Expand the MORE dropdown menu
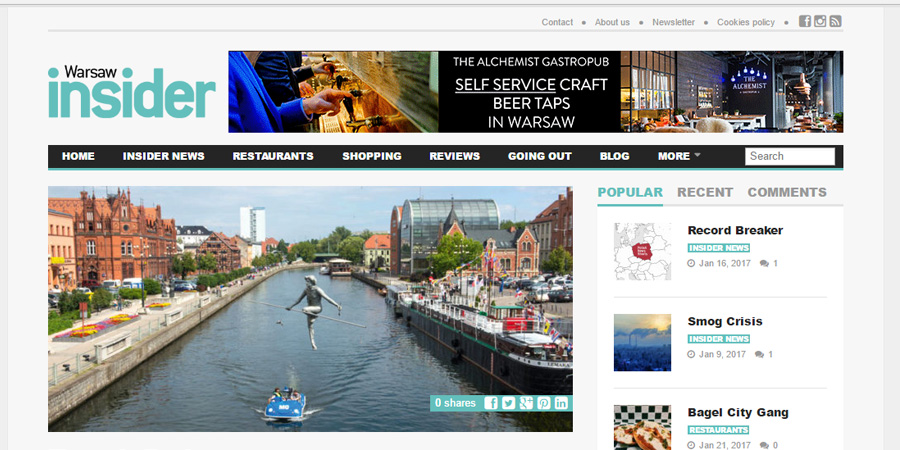The image size is (900, 450). 678,156
